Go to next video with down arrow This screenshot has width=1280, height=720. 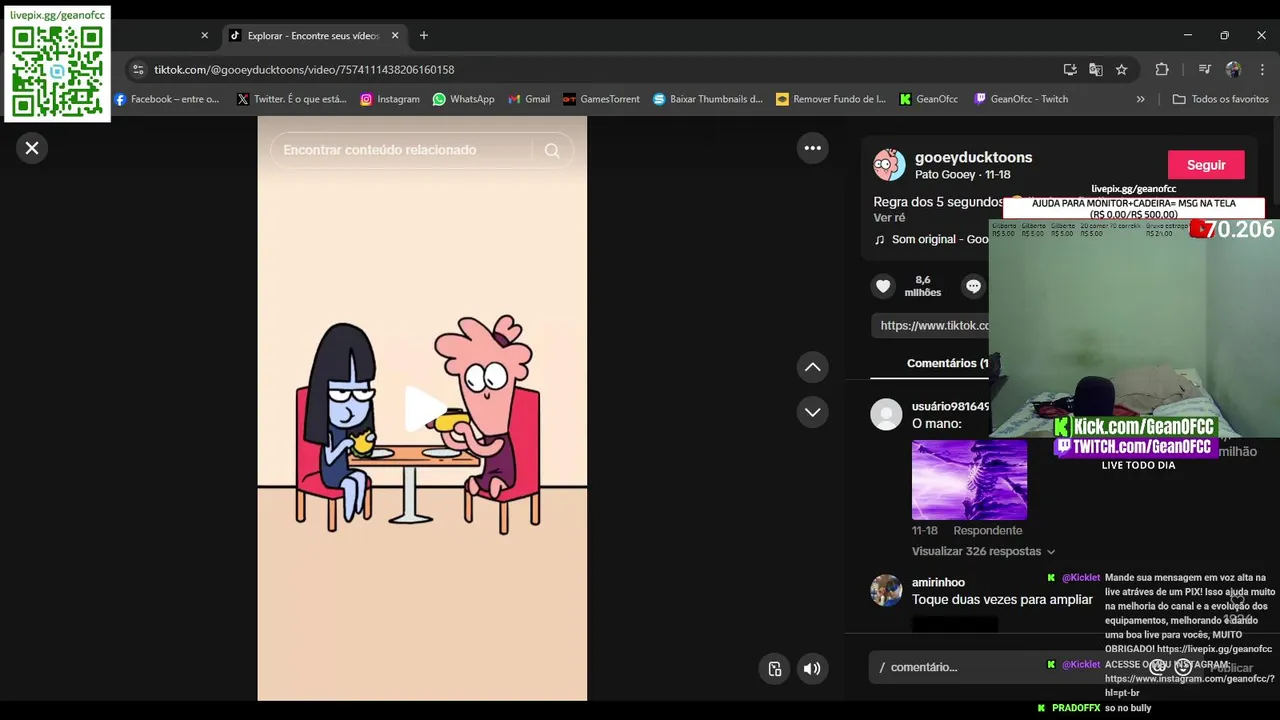pos(813,412)
